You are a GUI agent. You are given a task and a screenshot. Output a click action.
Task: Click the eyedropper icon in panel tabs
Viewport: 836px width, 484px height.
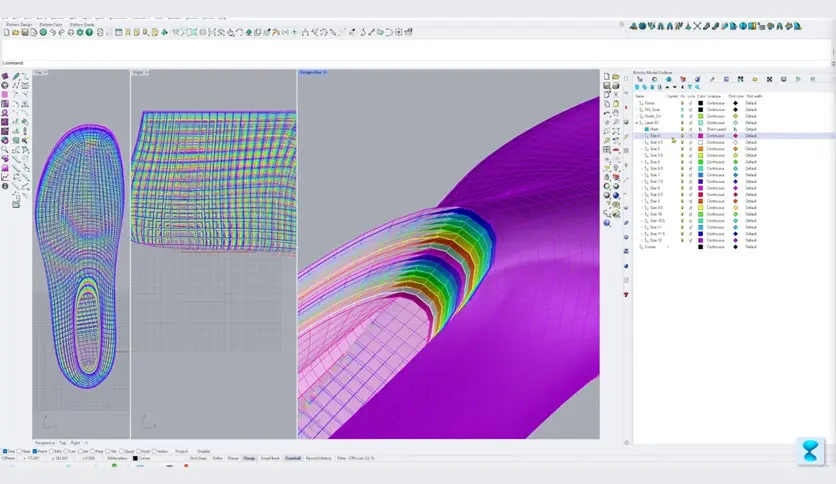[x=712, y=79]
